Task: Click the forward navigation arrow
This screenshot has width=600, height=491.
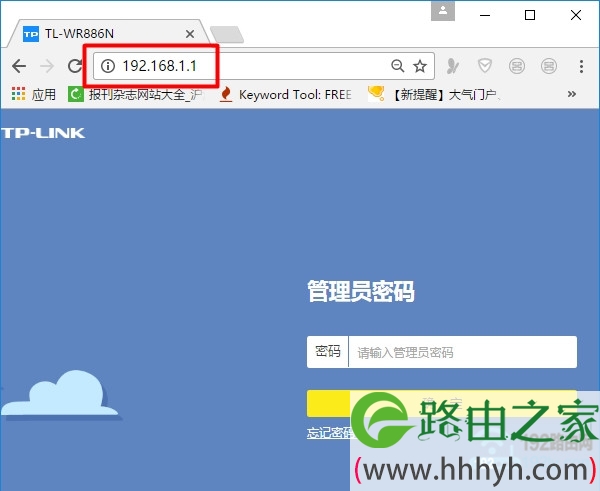Action: click(47, 66)
